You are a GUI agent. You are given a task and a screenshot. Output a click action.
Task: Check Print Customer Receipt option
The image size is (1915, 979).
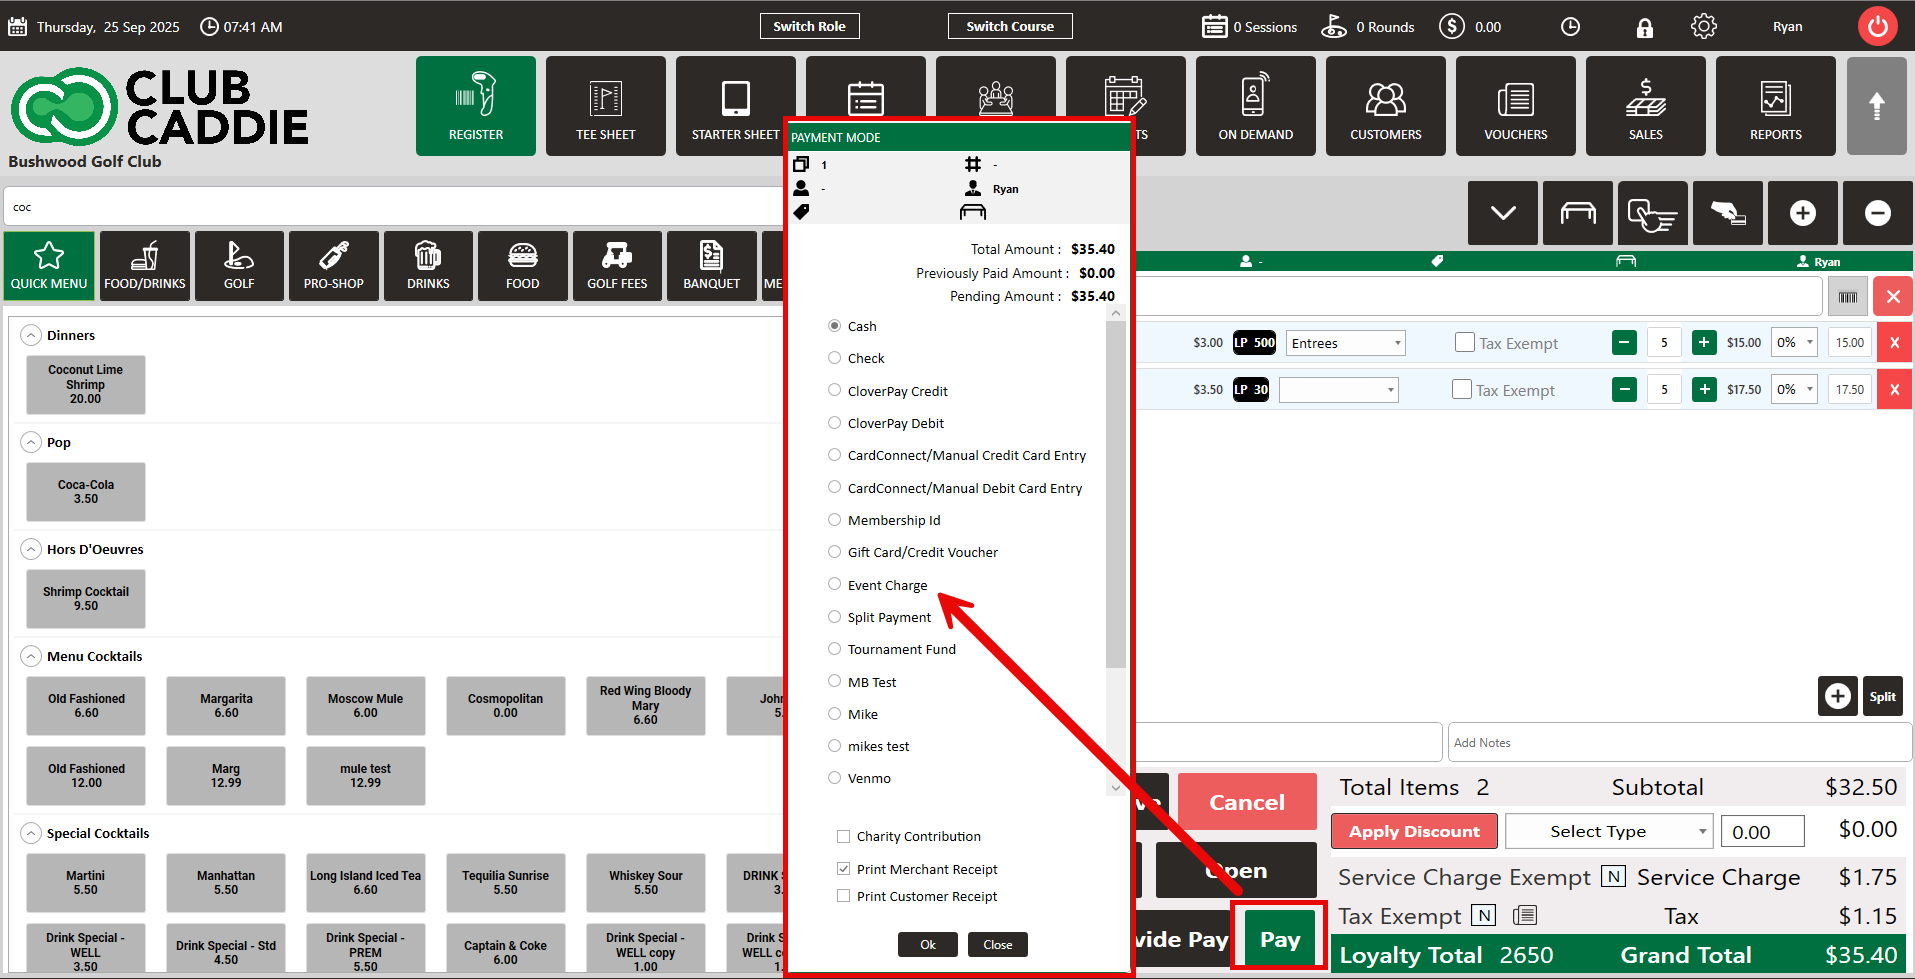click(x=844, y=896)
